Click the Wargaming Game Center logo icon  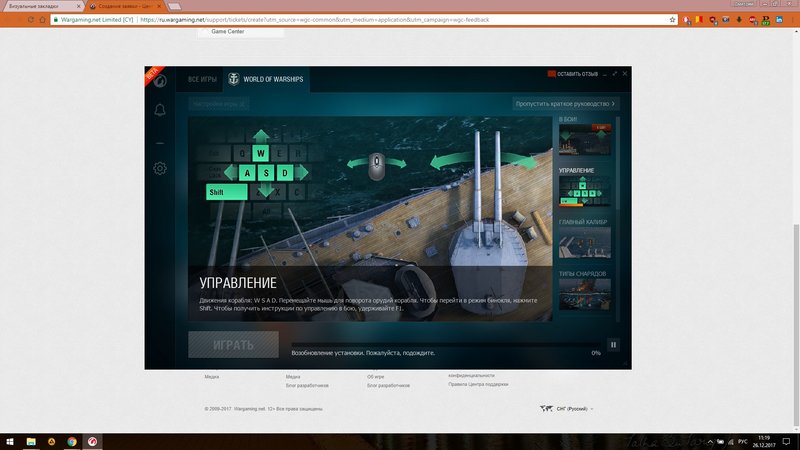(x=160, y=81)
